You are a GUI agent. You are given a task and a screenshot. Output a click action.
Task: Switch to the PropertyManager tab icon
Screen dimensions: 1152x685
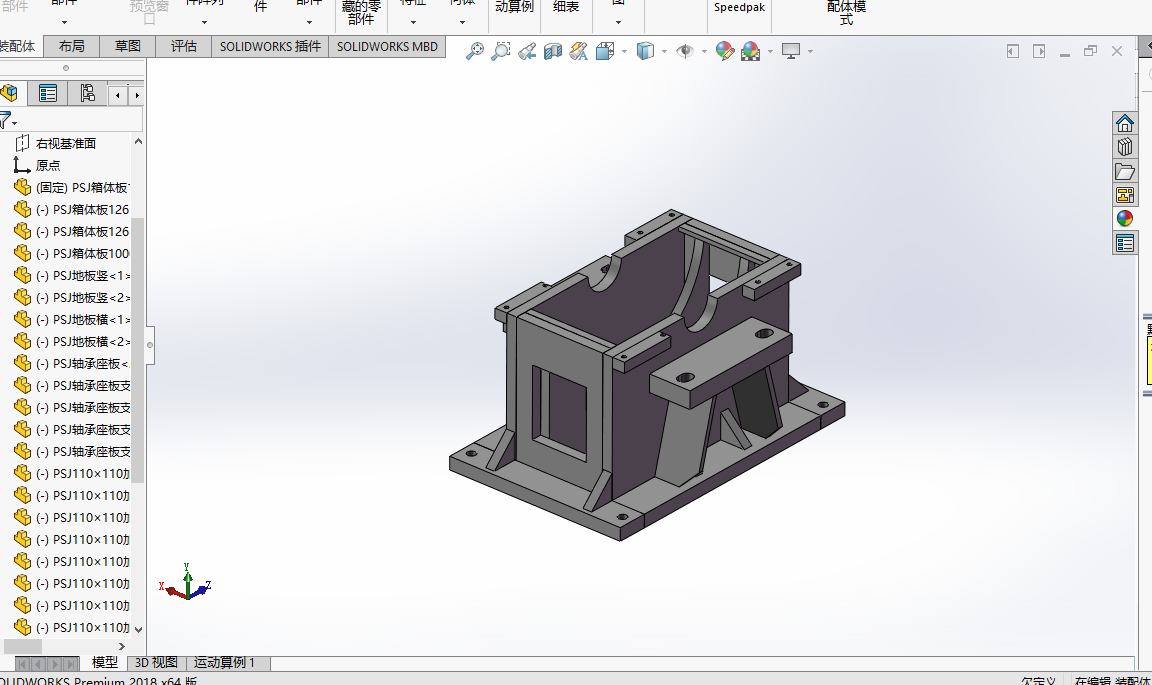point(48,93)
